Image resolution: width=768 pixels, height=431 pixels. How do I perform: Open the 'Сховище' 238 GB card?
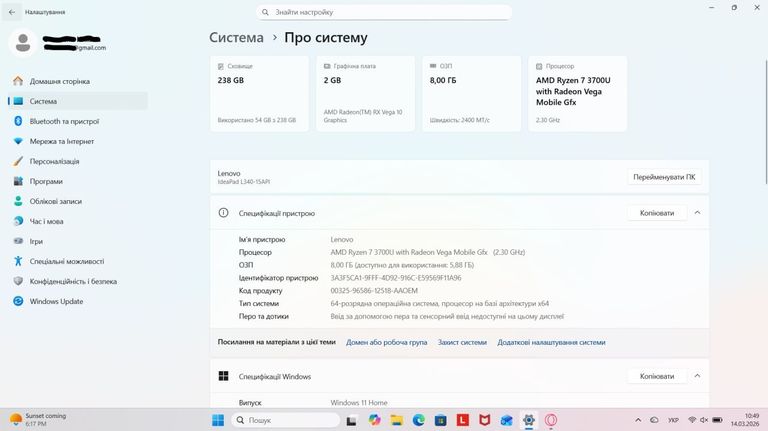[x=260, y=94]
